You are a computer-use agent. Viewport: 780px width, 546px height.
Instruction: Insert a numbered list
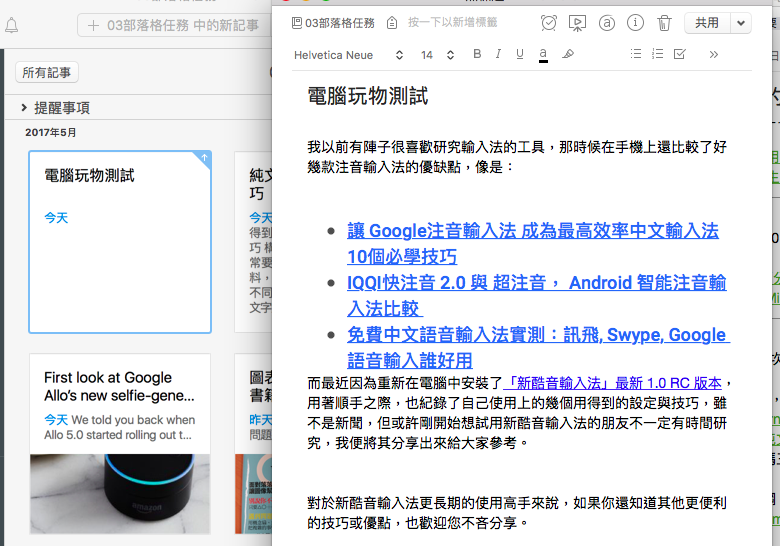click(x=658, y=54)
